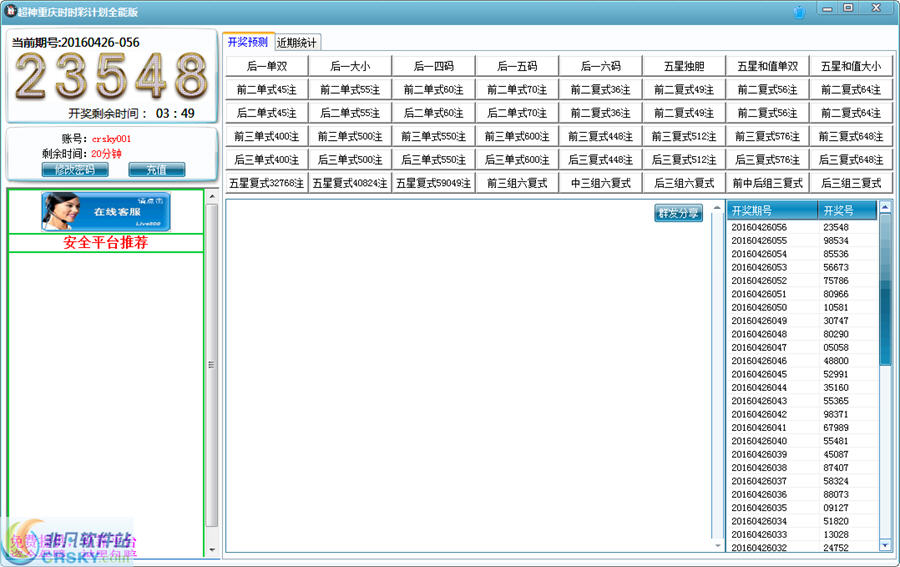Click prediction area scrollbar down arrow
Viewport: 900px width, 567px height.
click(717, 545)
